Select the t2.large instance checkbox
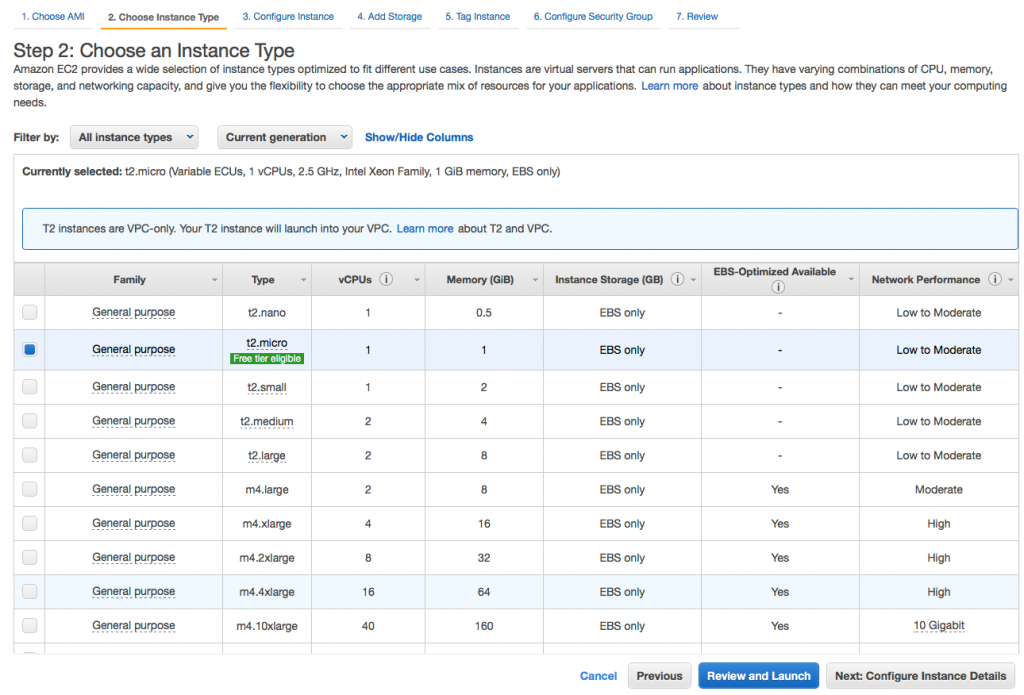The width and height of the screenshot is (1024, 695). 29,455
